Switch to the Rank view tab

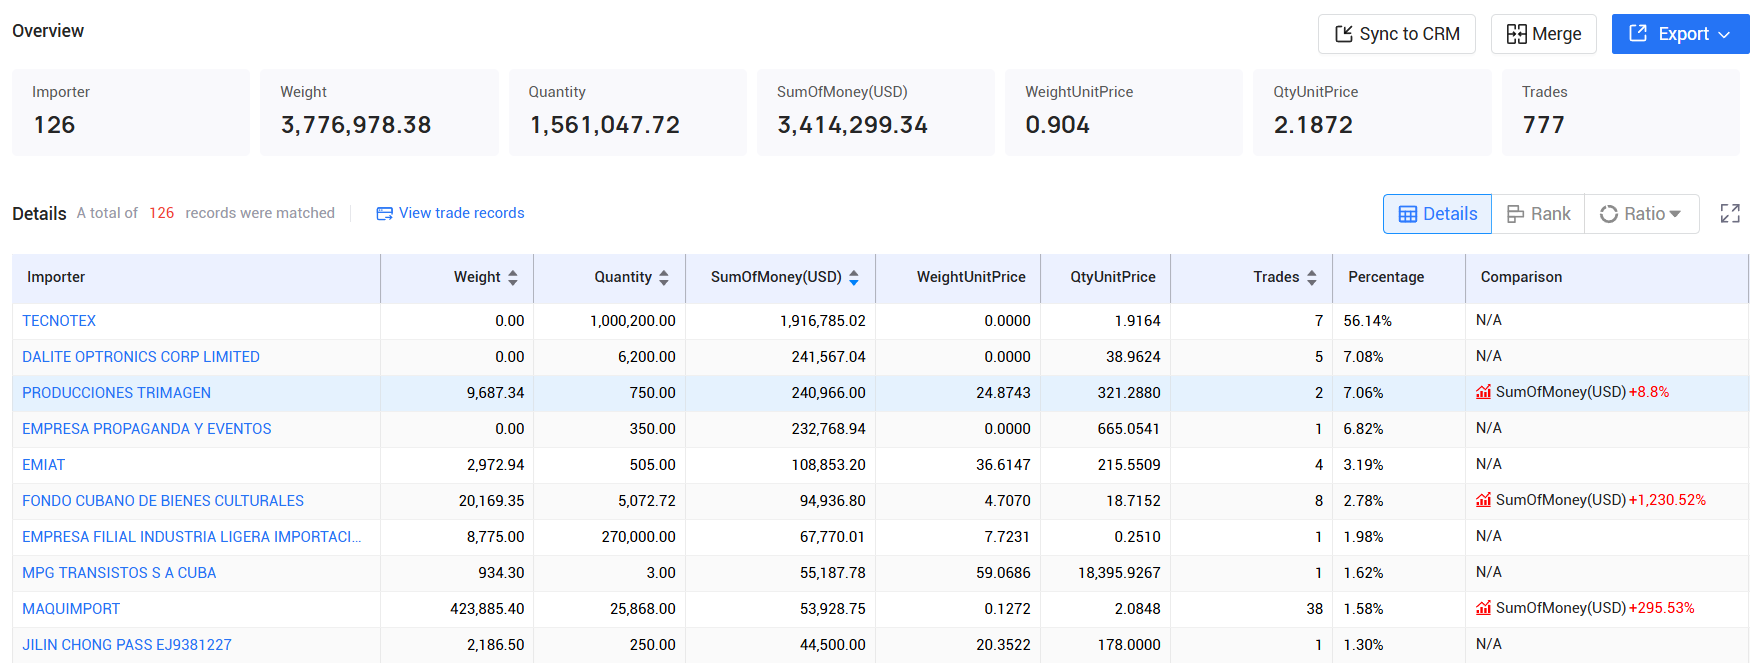point(1538,214)
